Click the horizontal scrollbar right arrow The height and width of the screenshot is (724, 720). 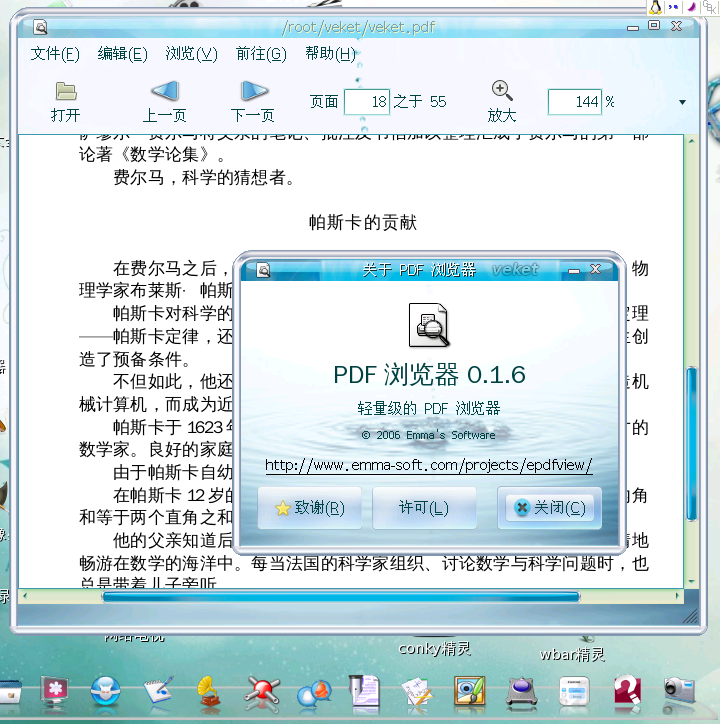click(677, 596)
